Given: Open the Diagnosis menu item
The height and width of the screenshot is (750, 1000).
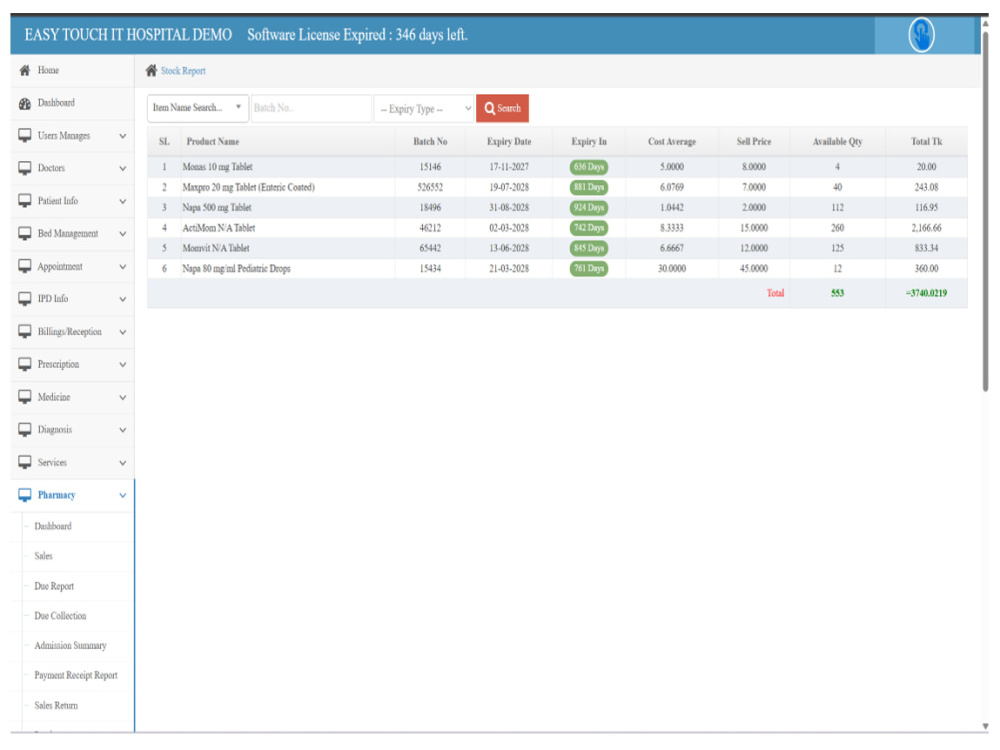Looking at the screenshot, I should 73,430.
